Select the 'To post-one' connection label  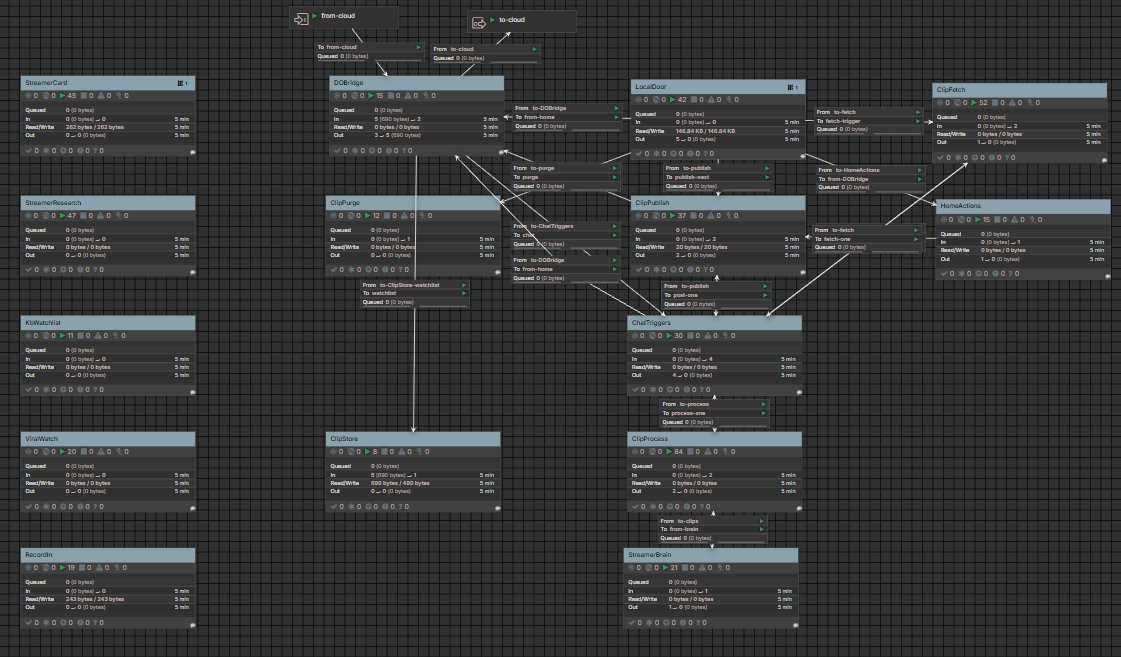(x=681, y=295)
